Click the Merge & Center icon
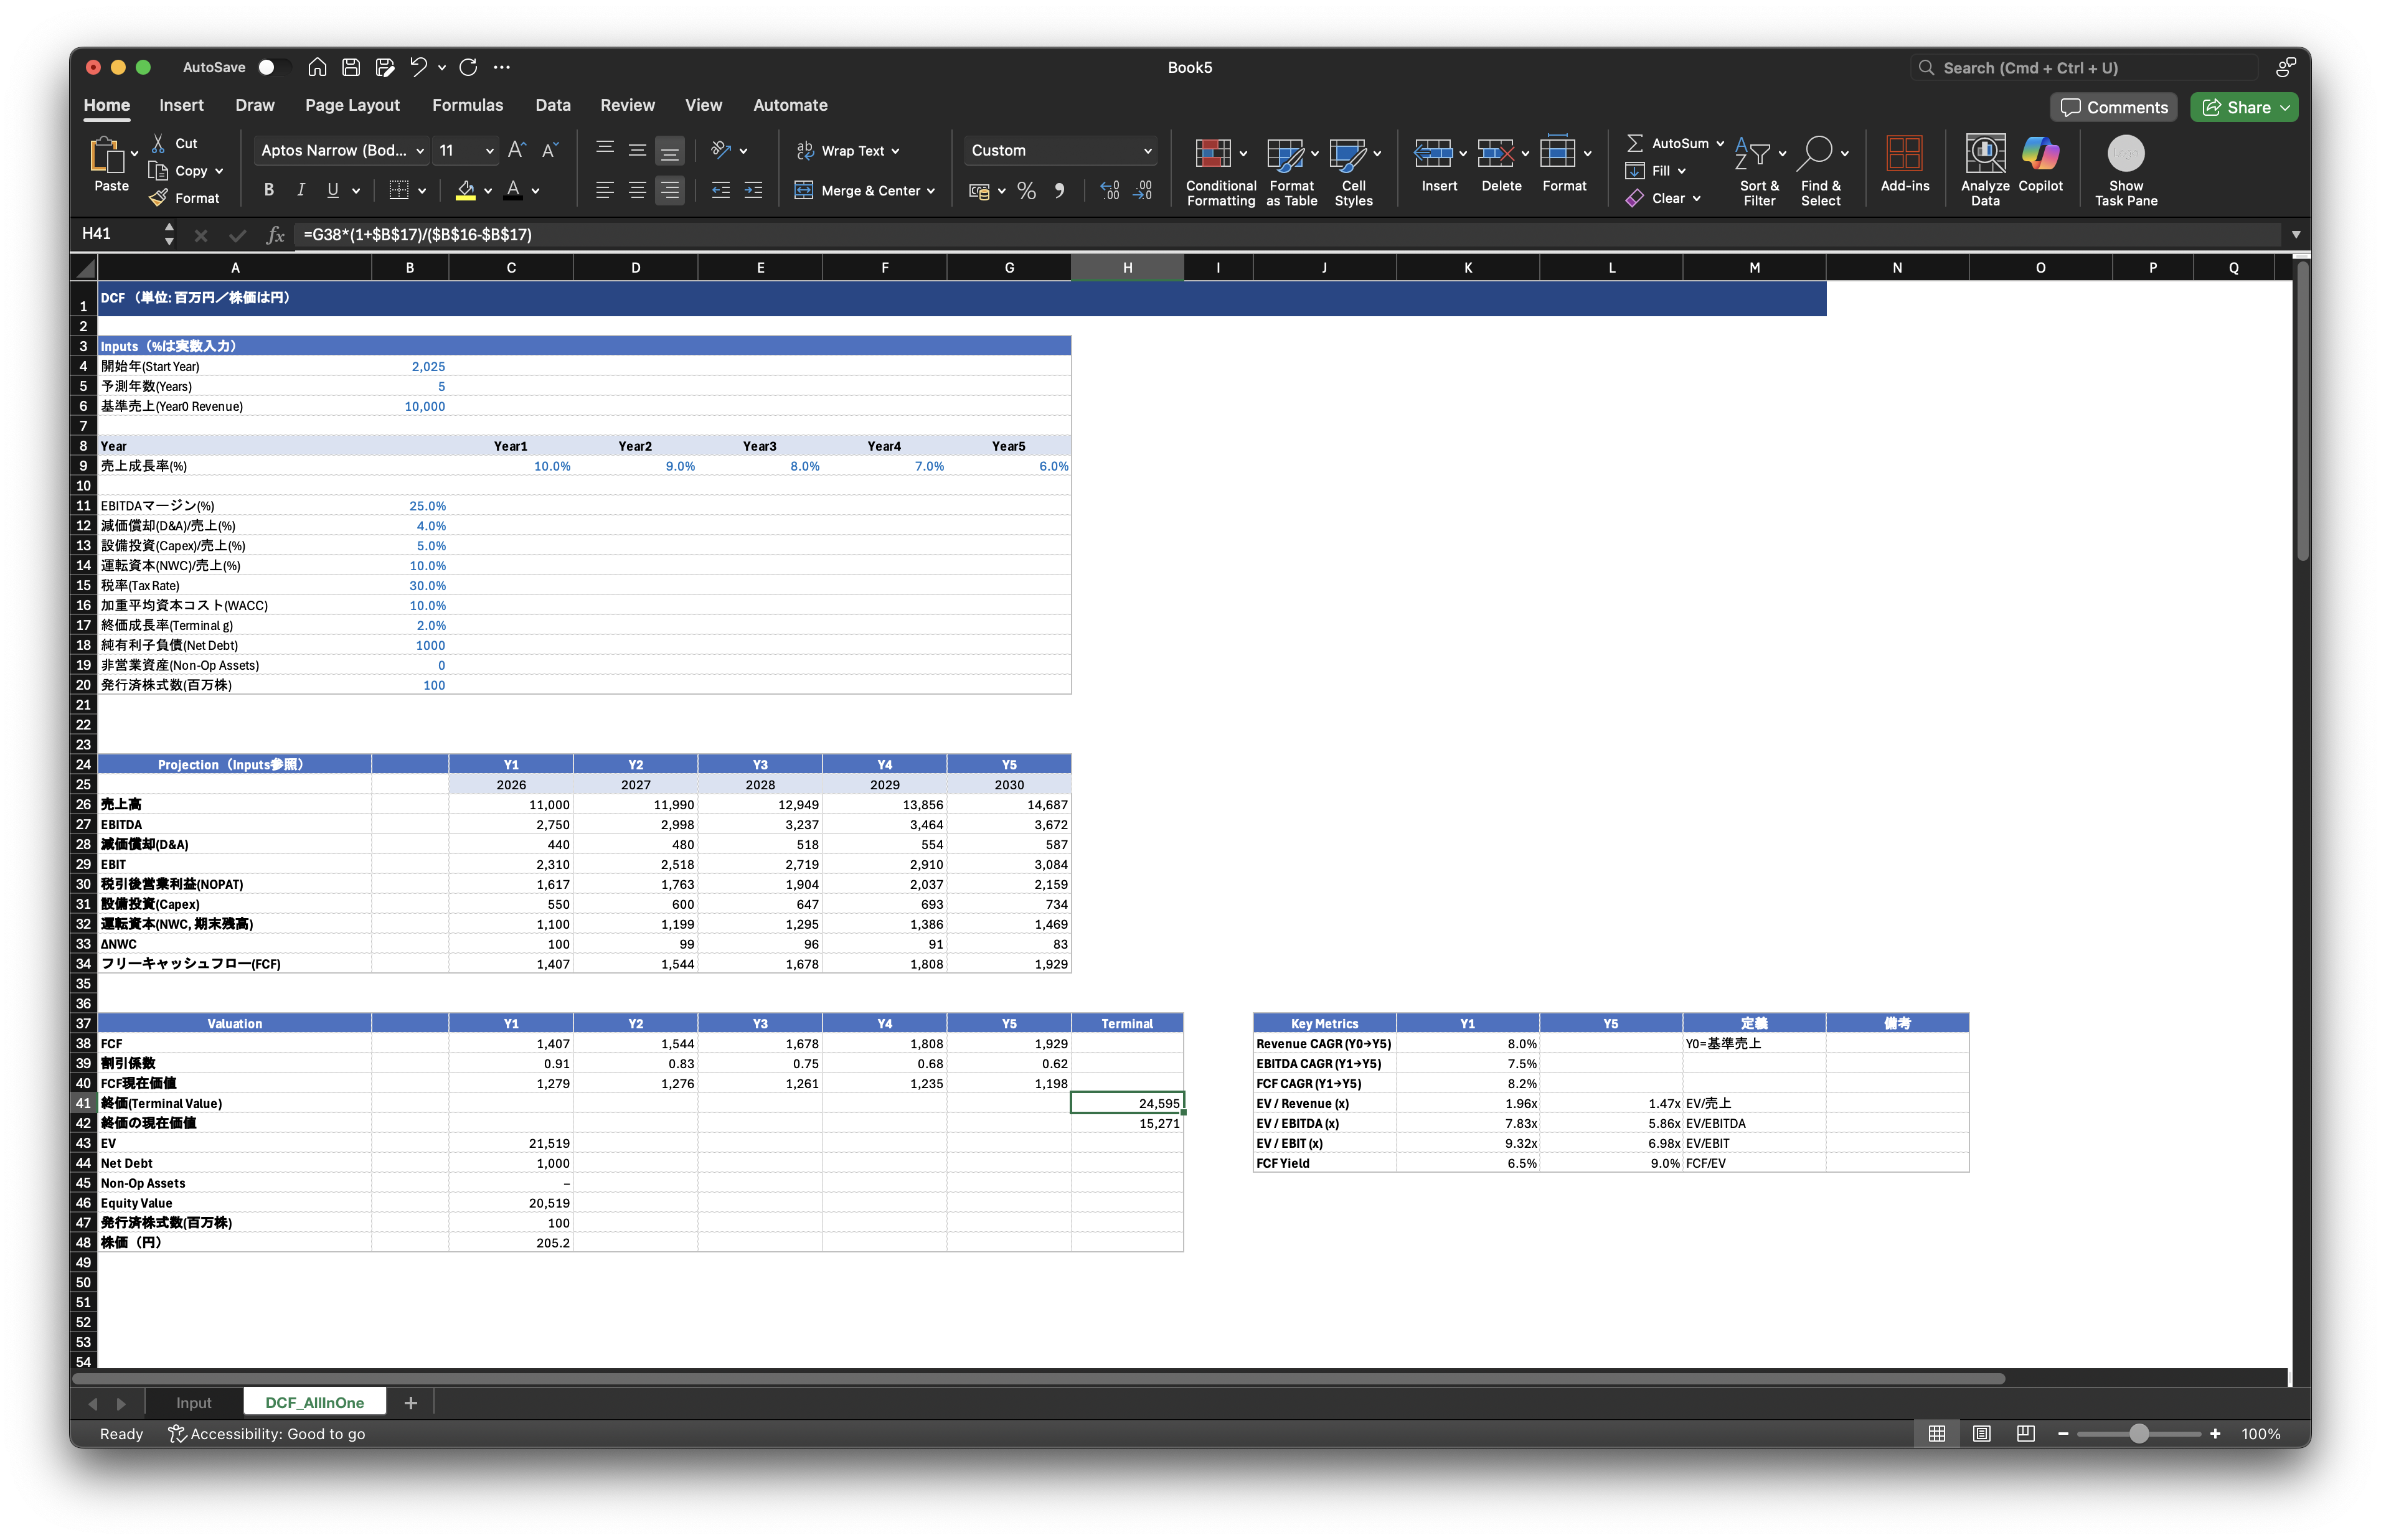Screen dimensions: 2381x1540 coord(803,190)
